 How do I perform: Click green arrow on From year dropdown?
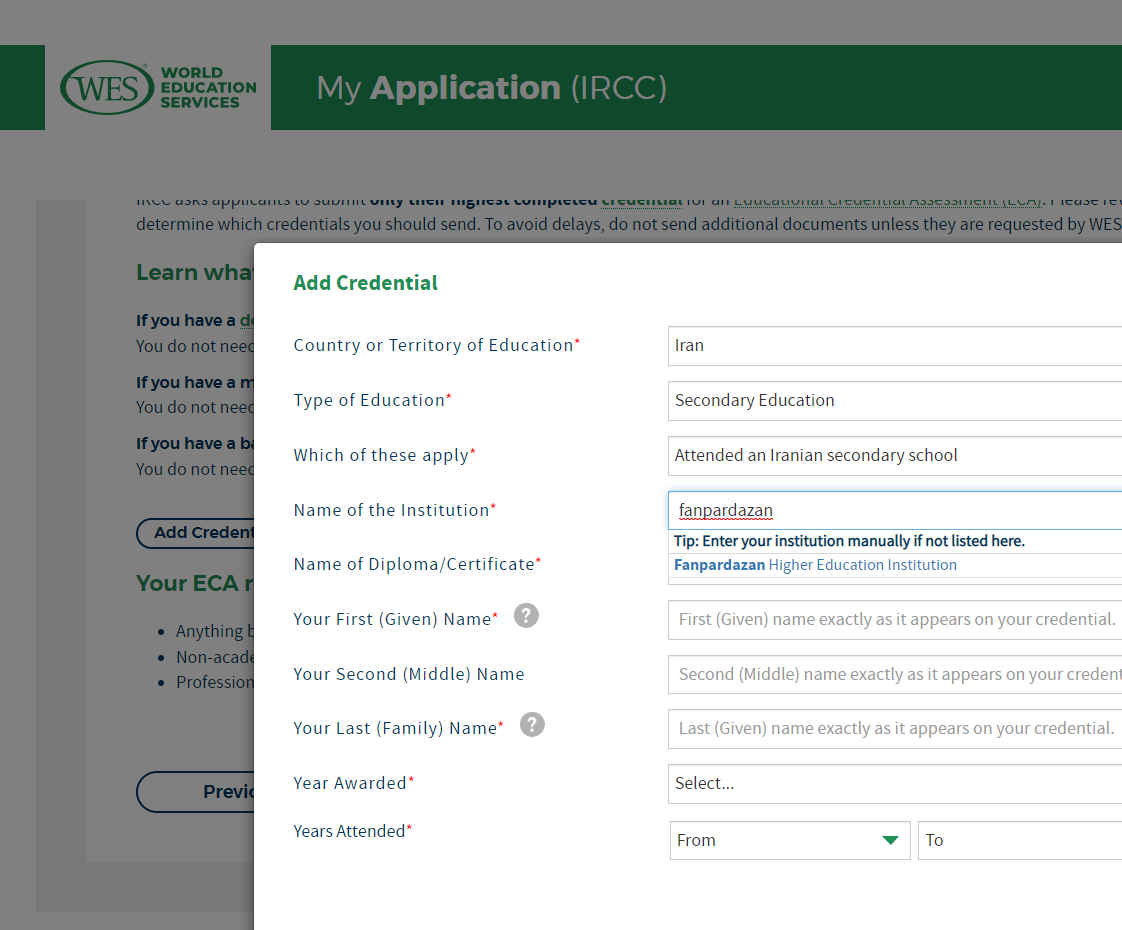point(890,840)
